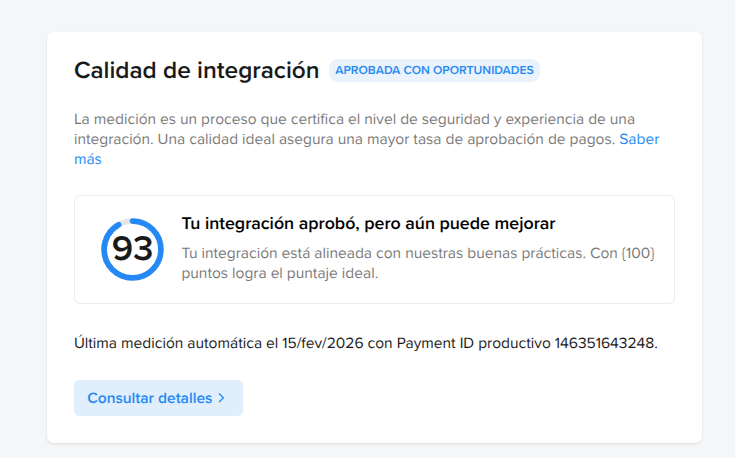Click the text about nuestras buenas prácticas
The image size is (735, 458).
(x=418, y=263)
